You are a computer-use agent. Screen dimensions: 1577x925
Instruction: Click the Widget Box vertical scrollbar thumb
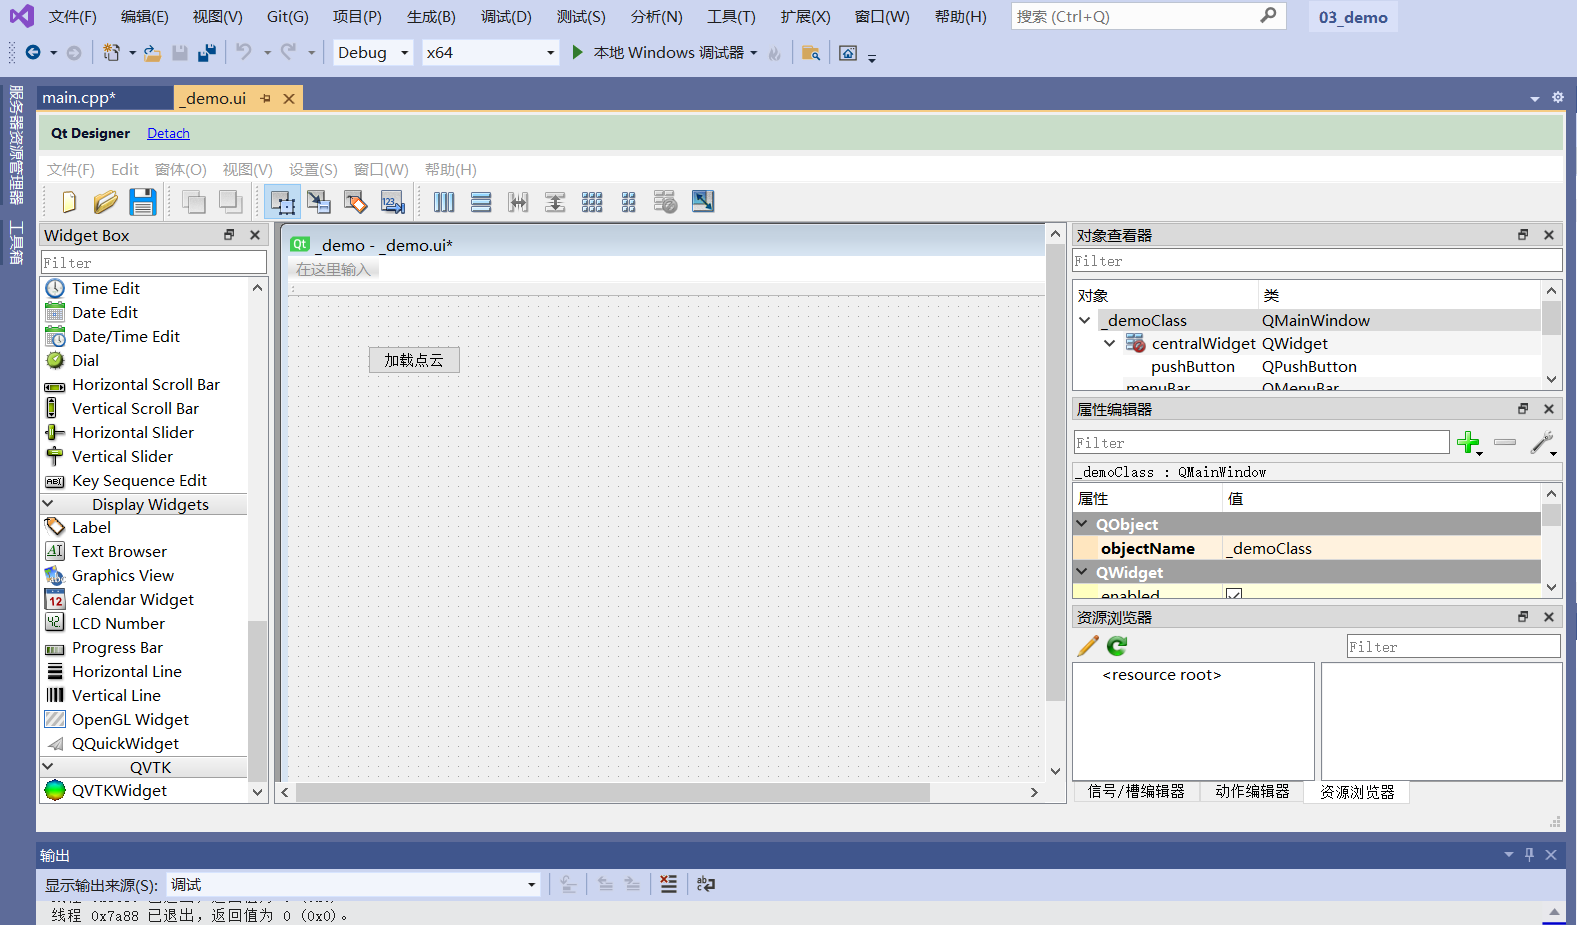click(x=257, y=700)
